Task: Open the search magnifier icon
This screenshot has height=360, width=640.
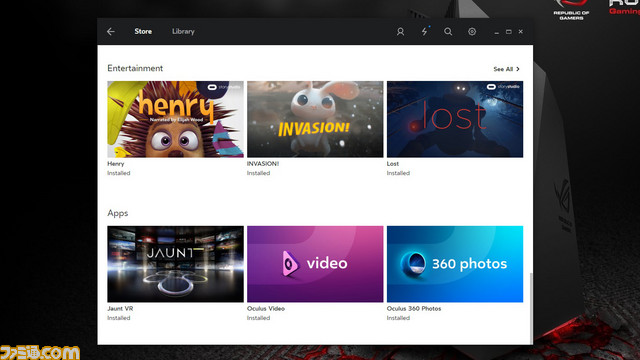Action: (x=448, y=31)
